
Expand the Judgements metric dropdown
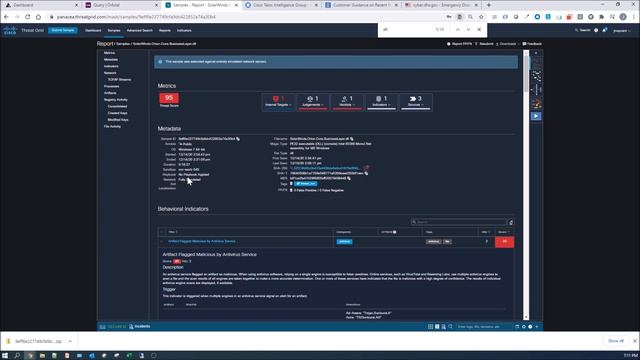click(x=313, y=102)
